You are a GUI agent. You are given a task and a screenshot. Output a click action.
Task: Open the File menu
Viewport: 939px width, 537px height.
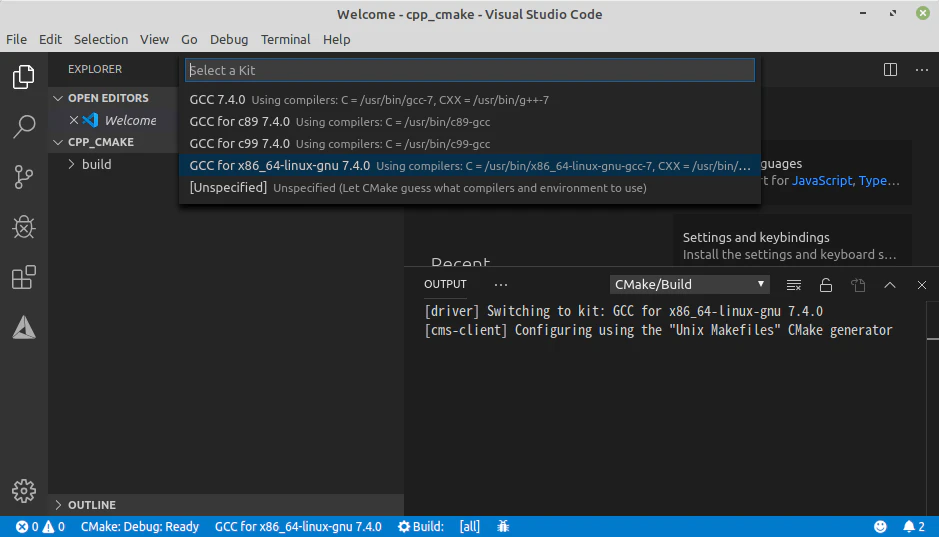pyautogui.click(x=16, y=40)
